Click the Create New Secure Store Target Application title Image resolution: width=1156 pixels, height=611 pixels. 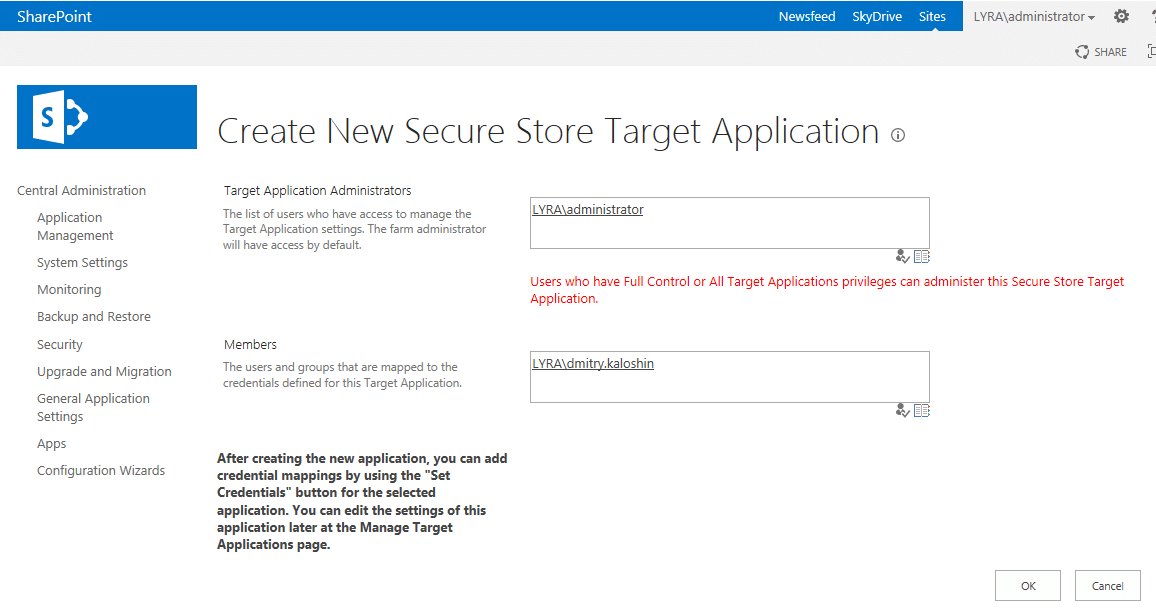point(548,132)
